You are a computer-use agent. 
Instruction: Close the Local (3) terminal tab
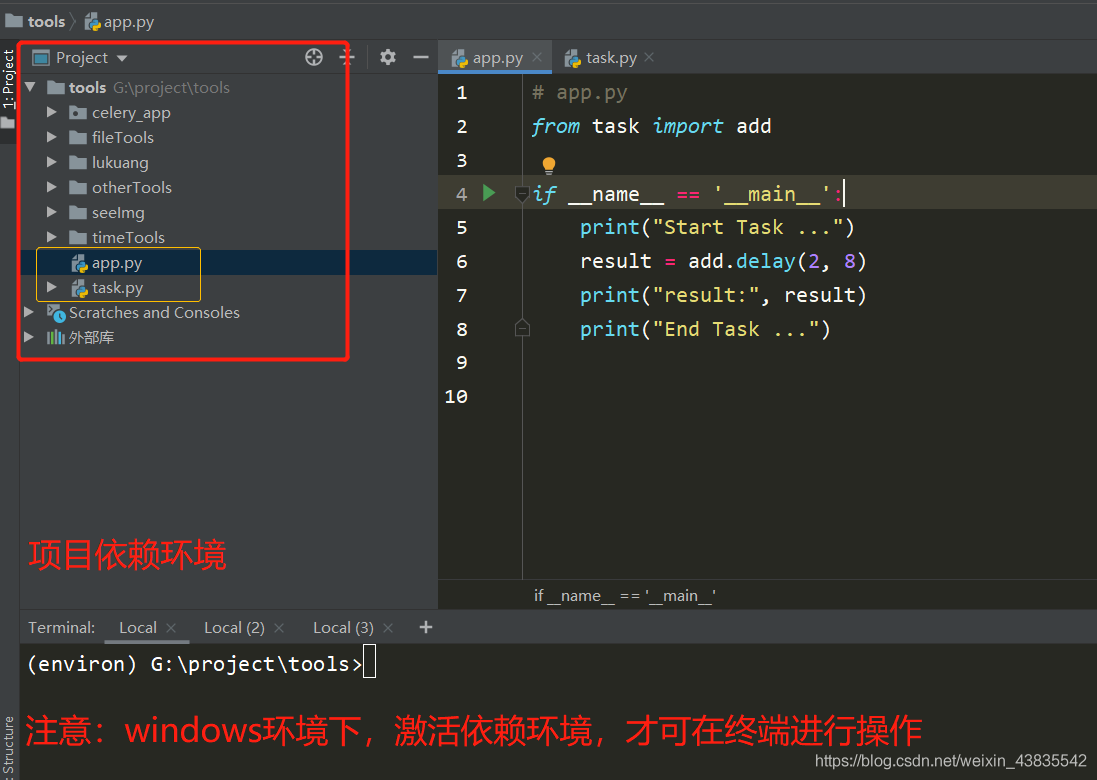tap(388, 628)
